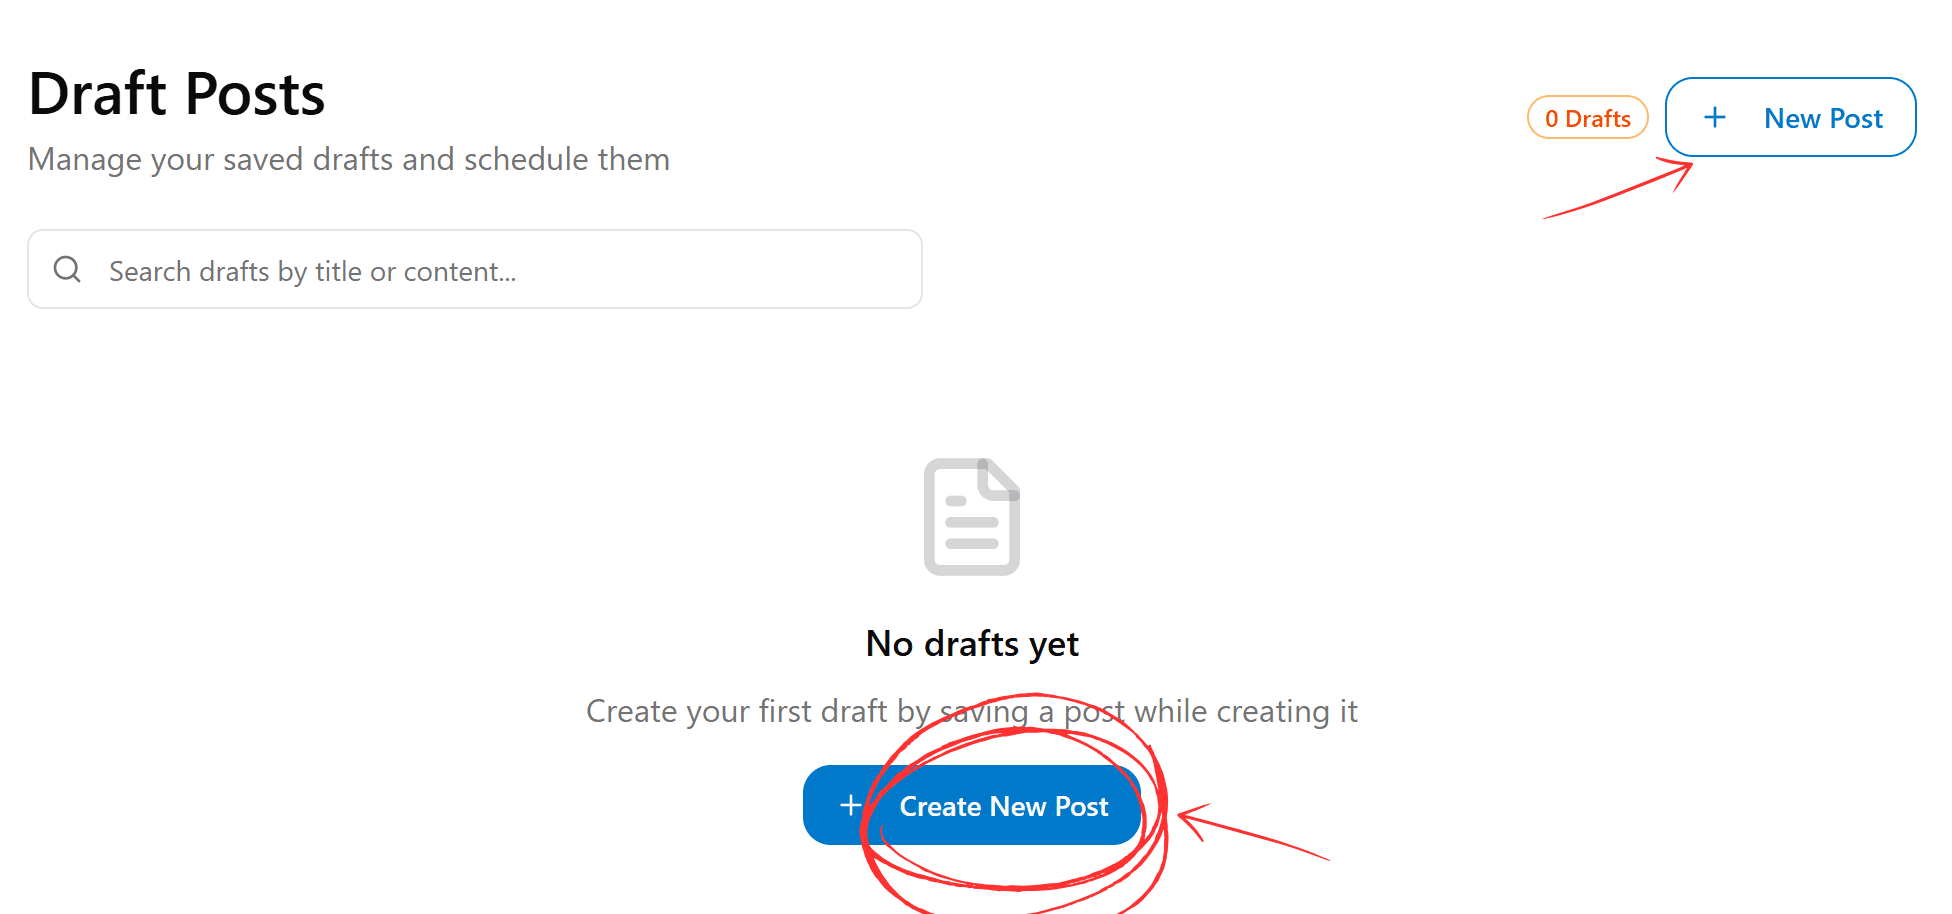Open the Create New Post action
Image resolution: width=1952 pixels, height=914 pixels.
click(971, 805)
